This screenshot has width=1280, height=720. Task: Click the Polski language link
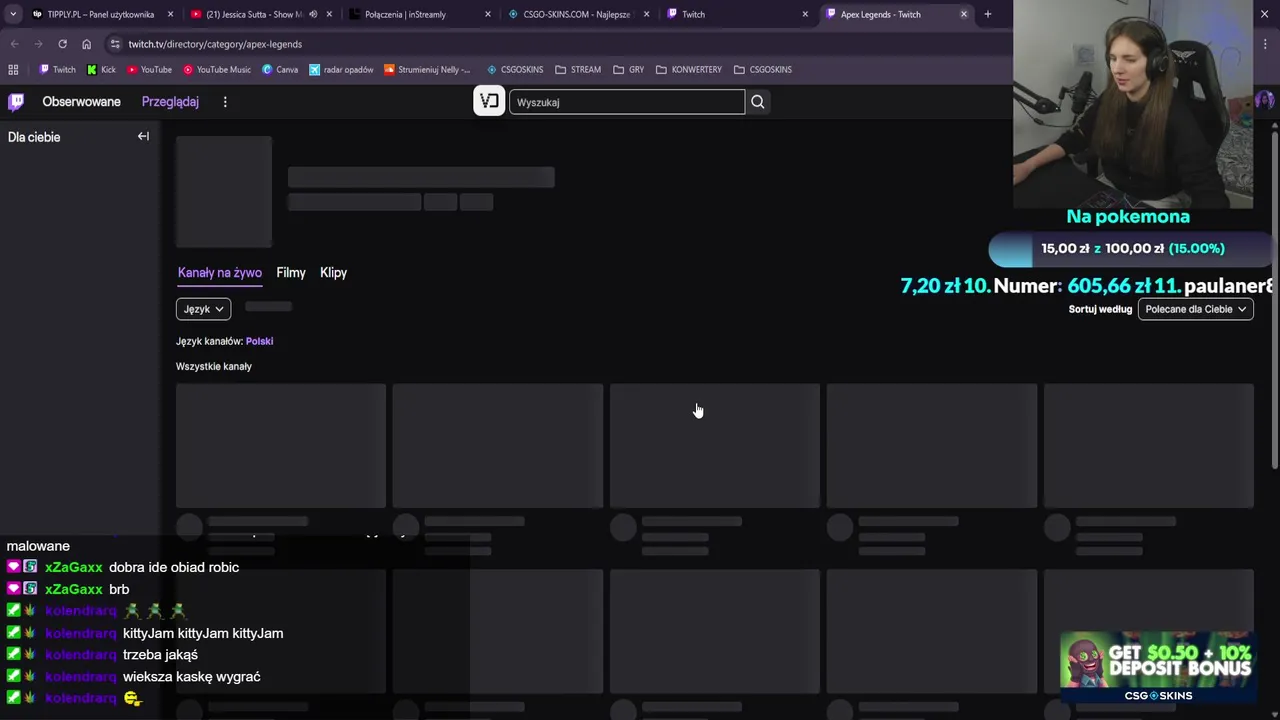[259, 341]
